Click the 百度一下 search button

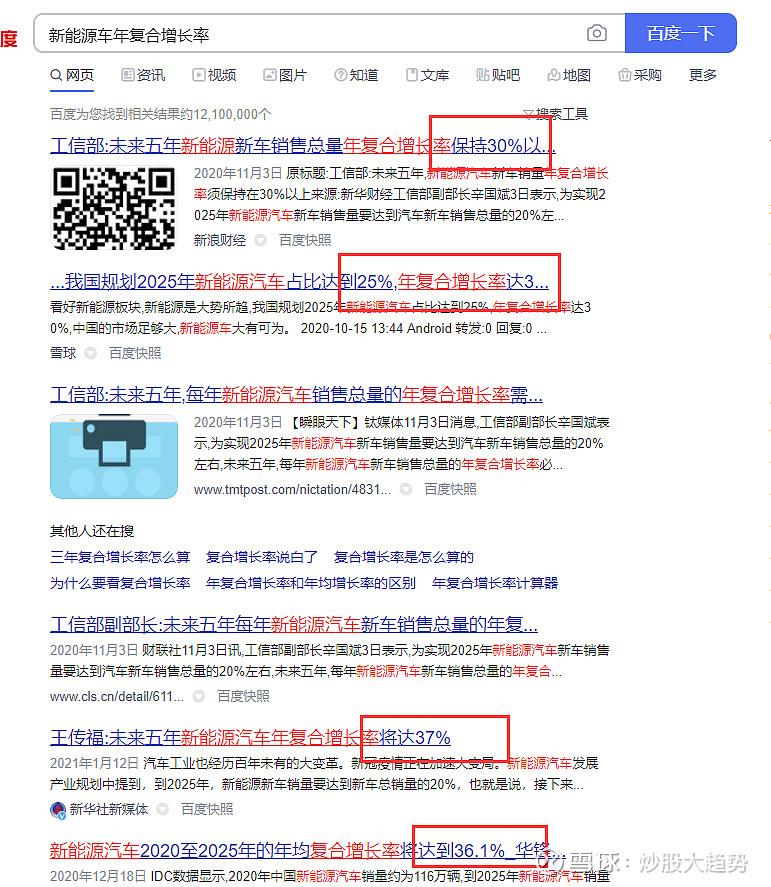pos(680,33)
